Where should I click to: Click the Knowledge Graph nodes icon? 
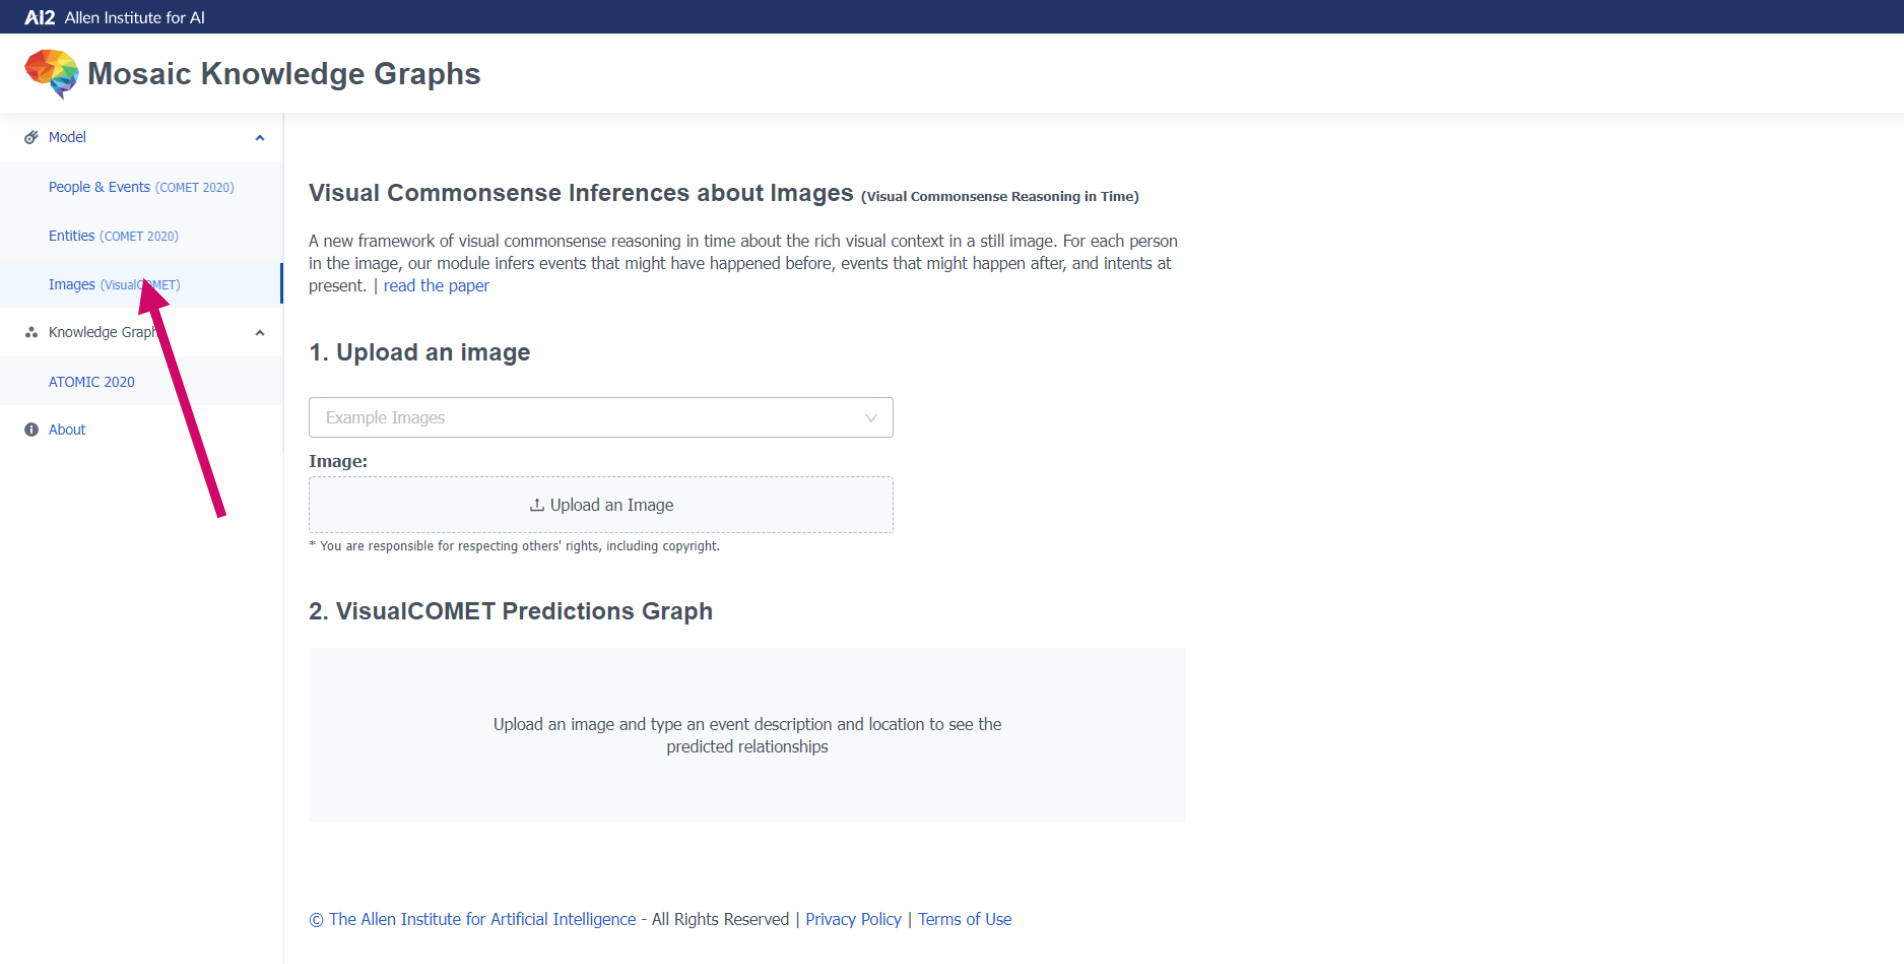click(31, 332)
